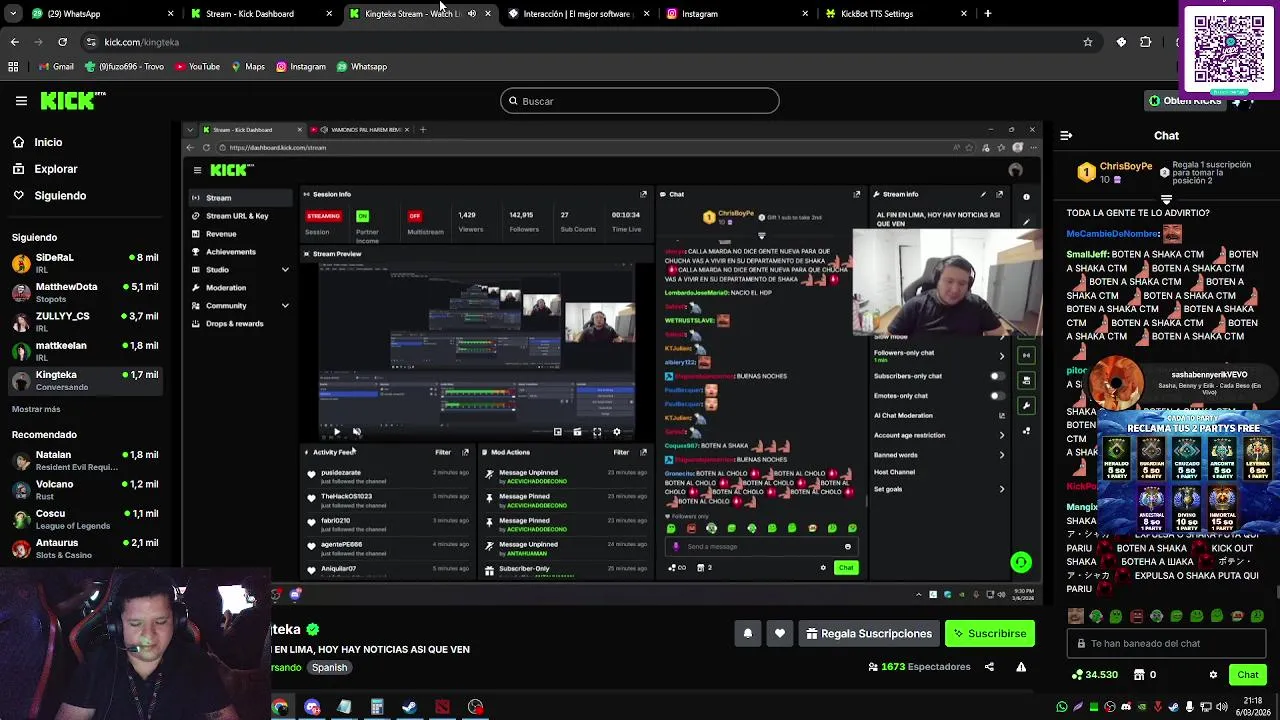
Task: Open recommended channel Natalan
Action: pyautogui.click(x=85, y=460)
